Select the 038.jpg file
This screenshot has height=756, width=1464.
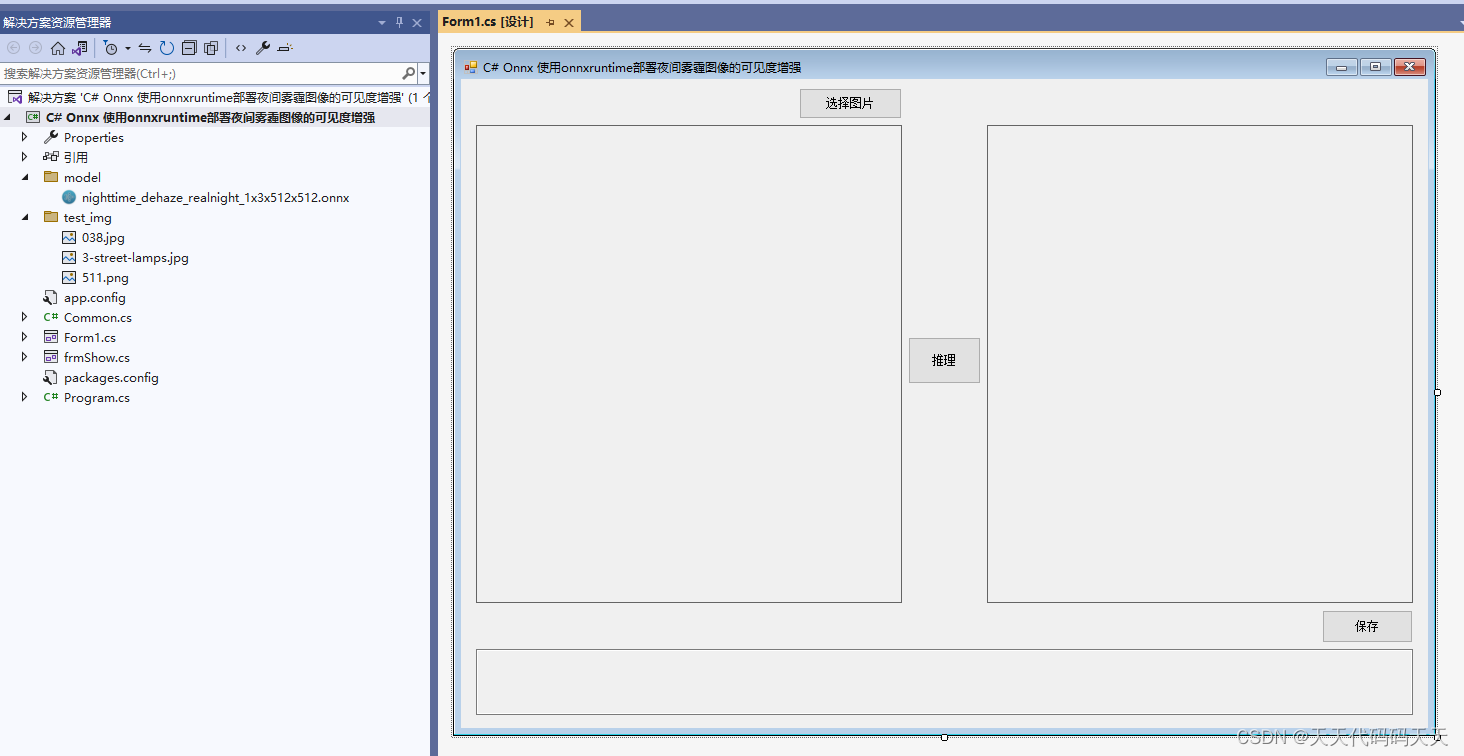(x=103, y=237)
